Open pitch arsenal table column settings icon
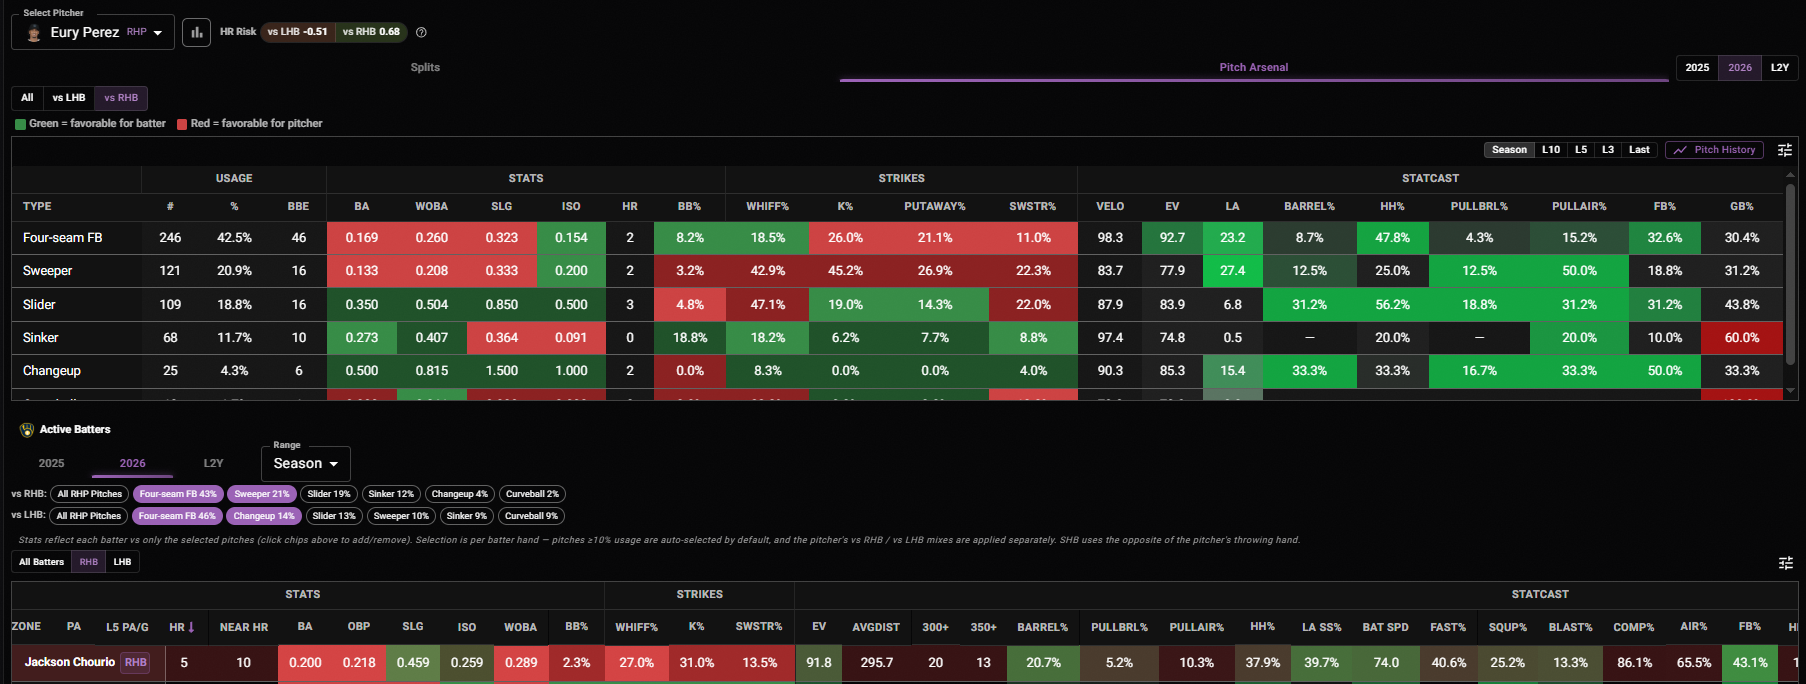Image resolution: width=1806 pixels, height=684 pixels. [x=1785, y=150]
